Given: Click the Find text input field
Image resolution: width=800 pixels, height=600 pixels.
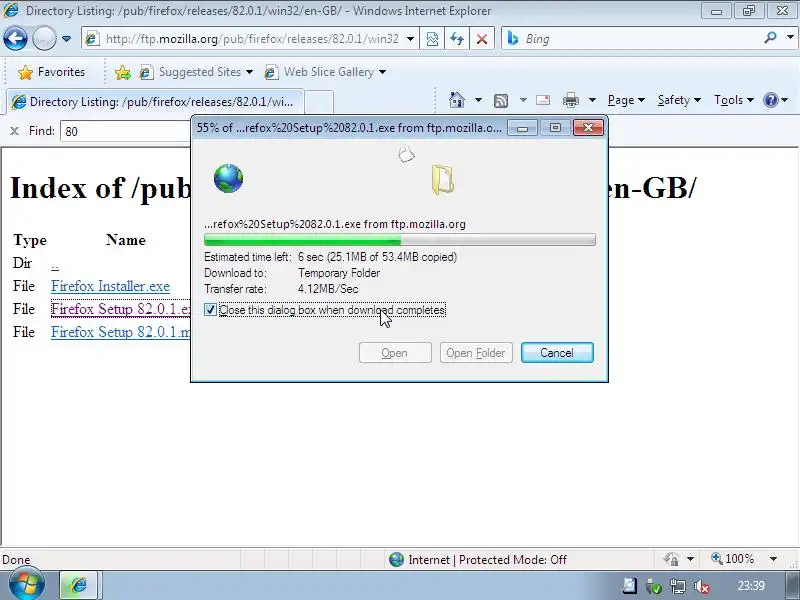Looking at the screenshot, I should click(x=126, y=132).
